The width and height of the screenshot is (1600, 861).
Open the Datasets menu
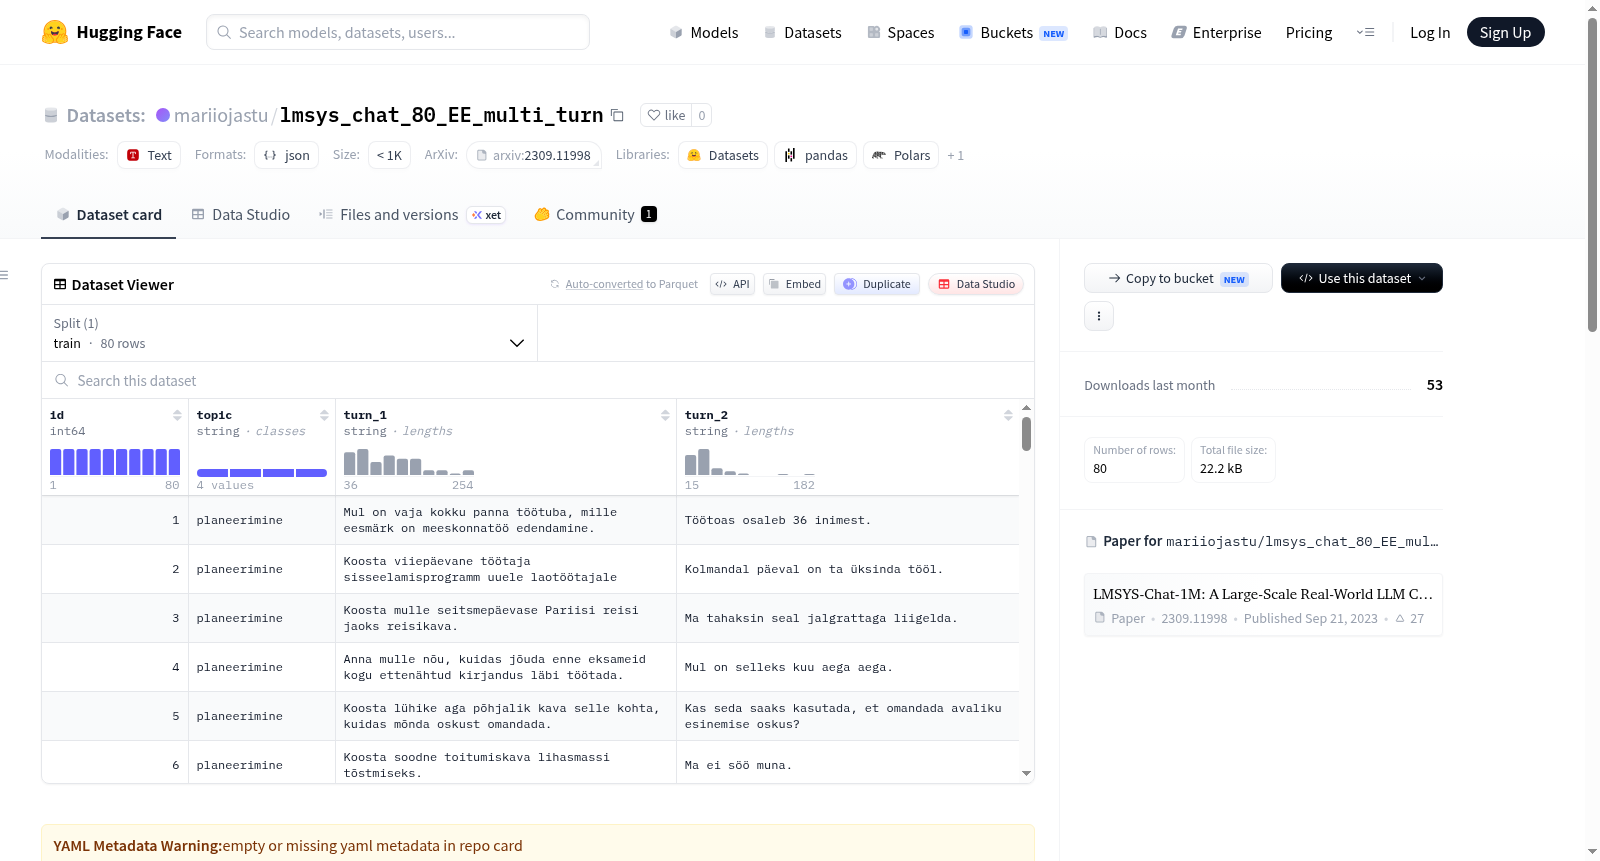(802, 32)
